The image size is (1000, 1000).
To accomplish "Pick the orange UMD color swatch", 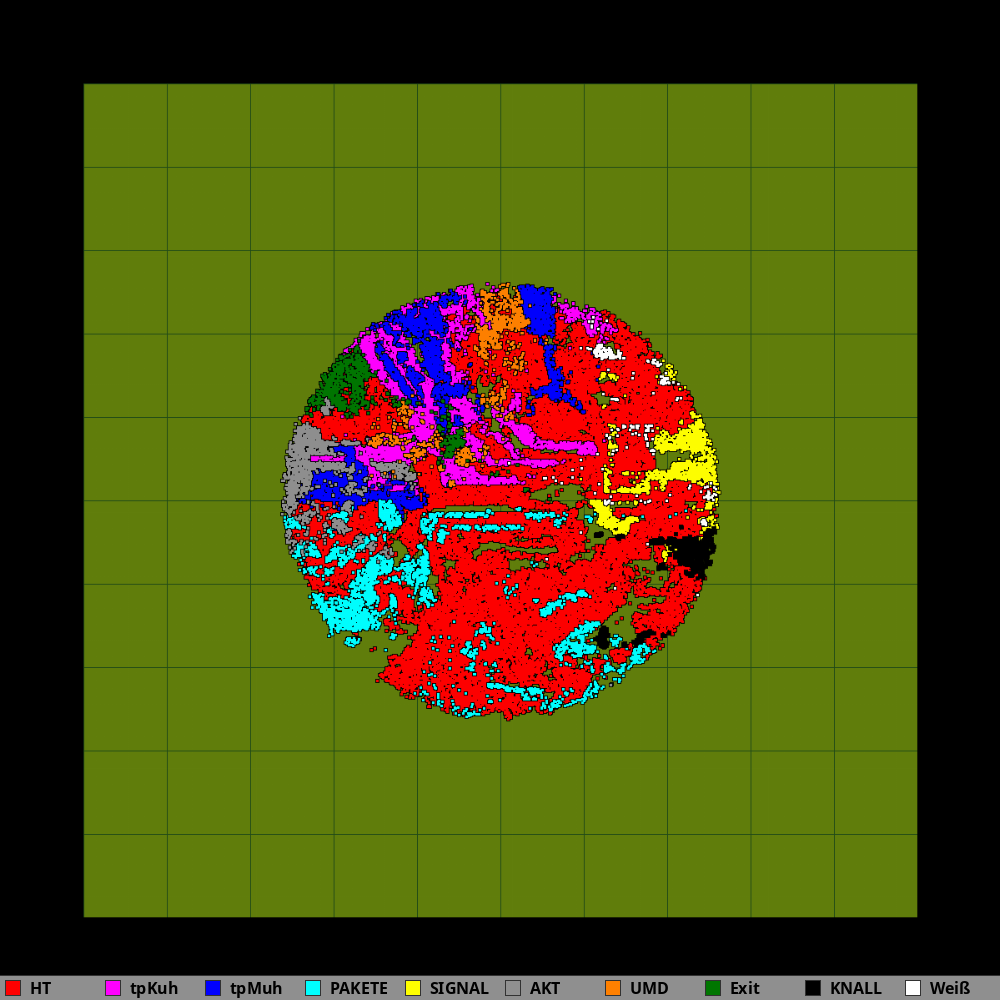I will [x=613, y=988].
